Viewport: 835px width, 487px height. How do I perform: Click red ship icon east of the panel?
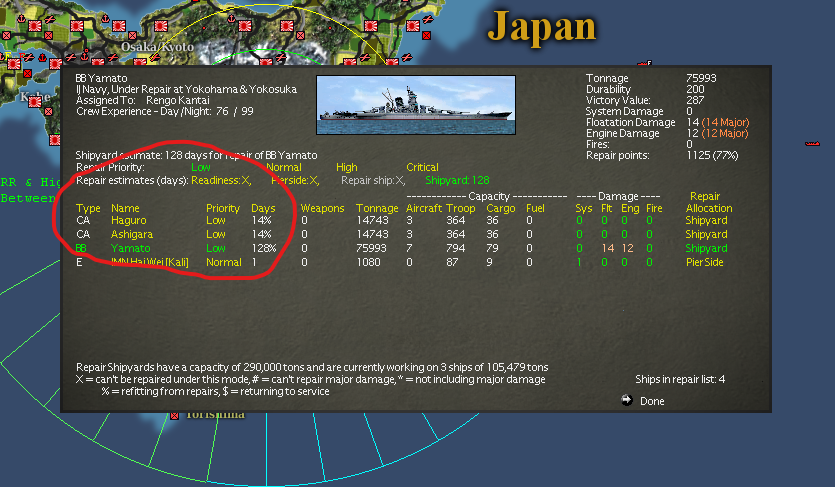[x=812, y=143]
